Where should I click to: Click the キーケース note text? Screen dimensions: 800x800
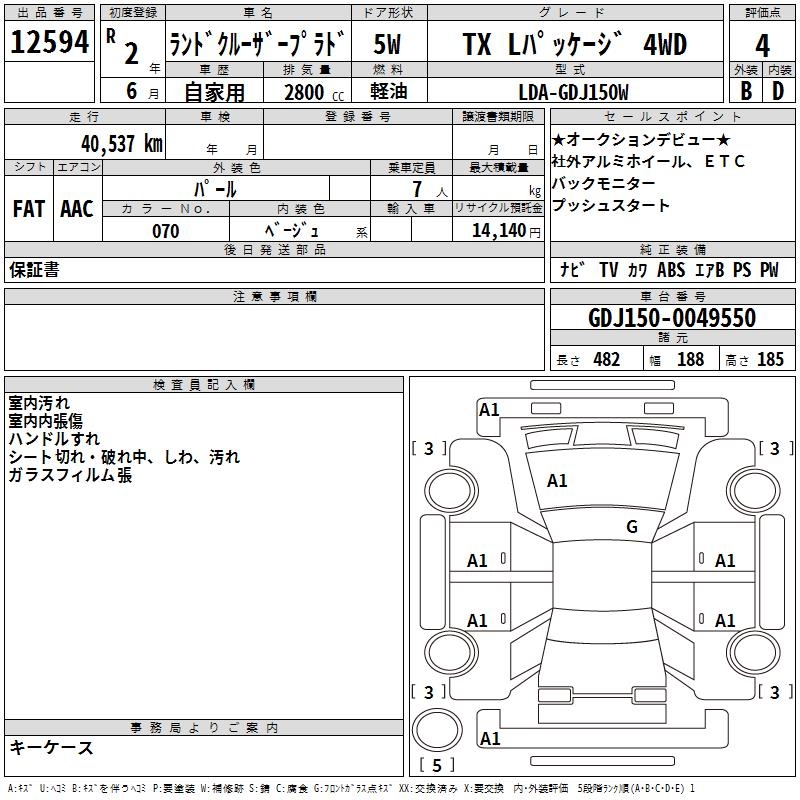[x=52, y=748]
